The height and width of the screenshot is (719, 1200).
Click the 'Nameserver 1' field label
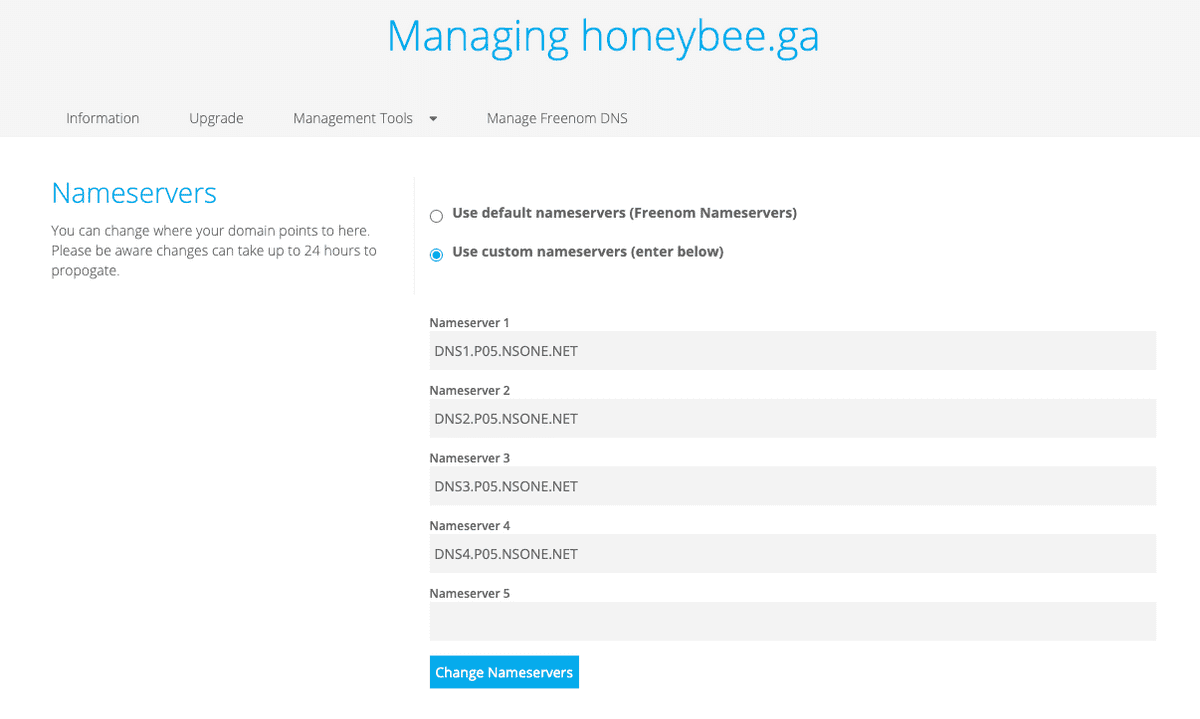pos(469,323)
